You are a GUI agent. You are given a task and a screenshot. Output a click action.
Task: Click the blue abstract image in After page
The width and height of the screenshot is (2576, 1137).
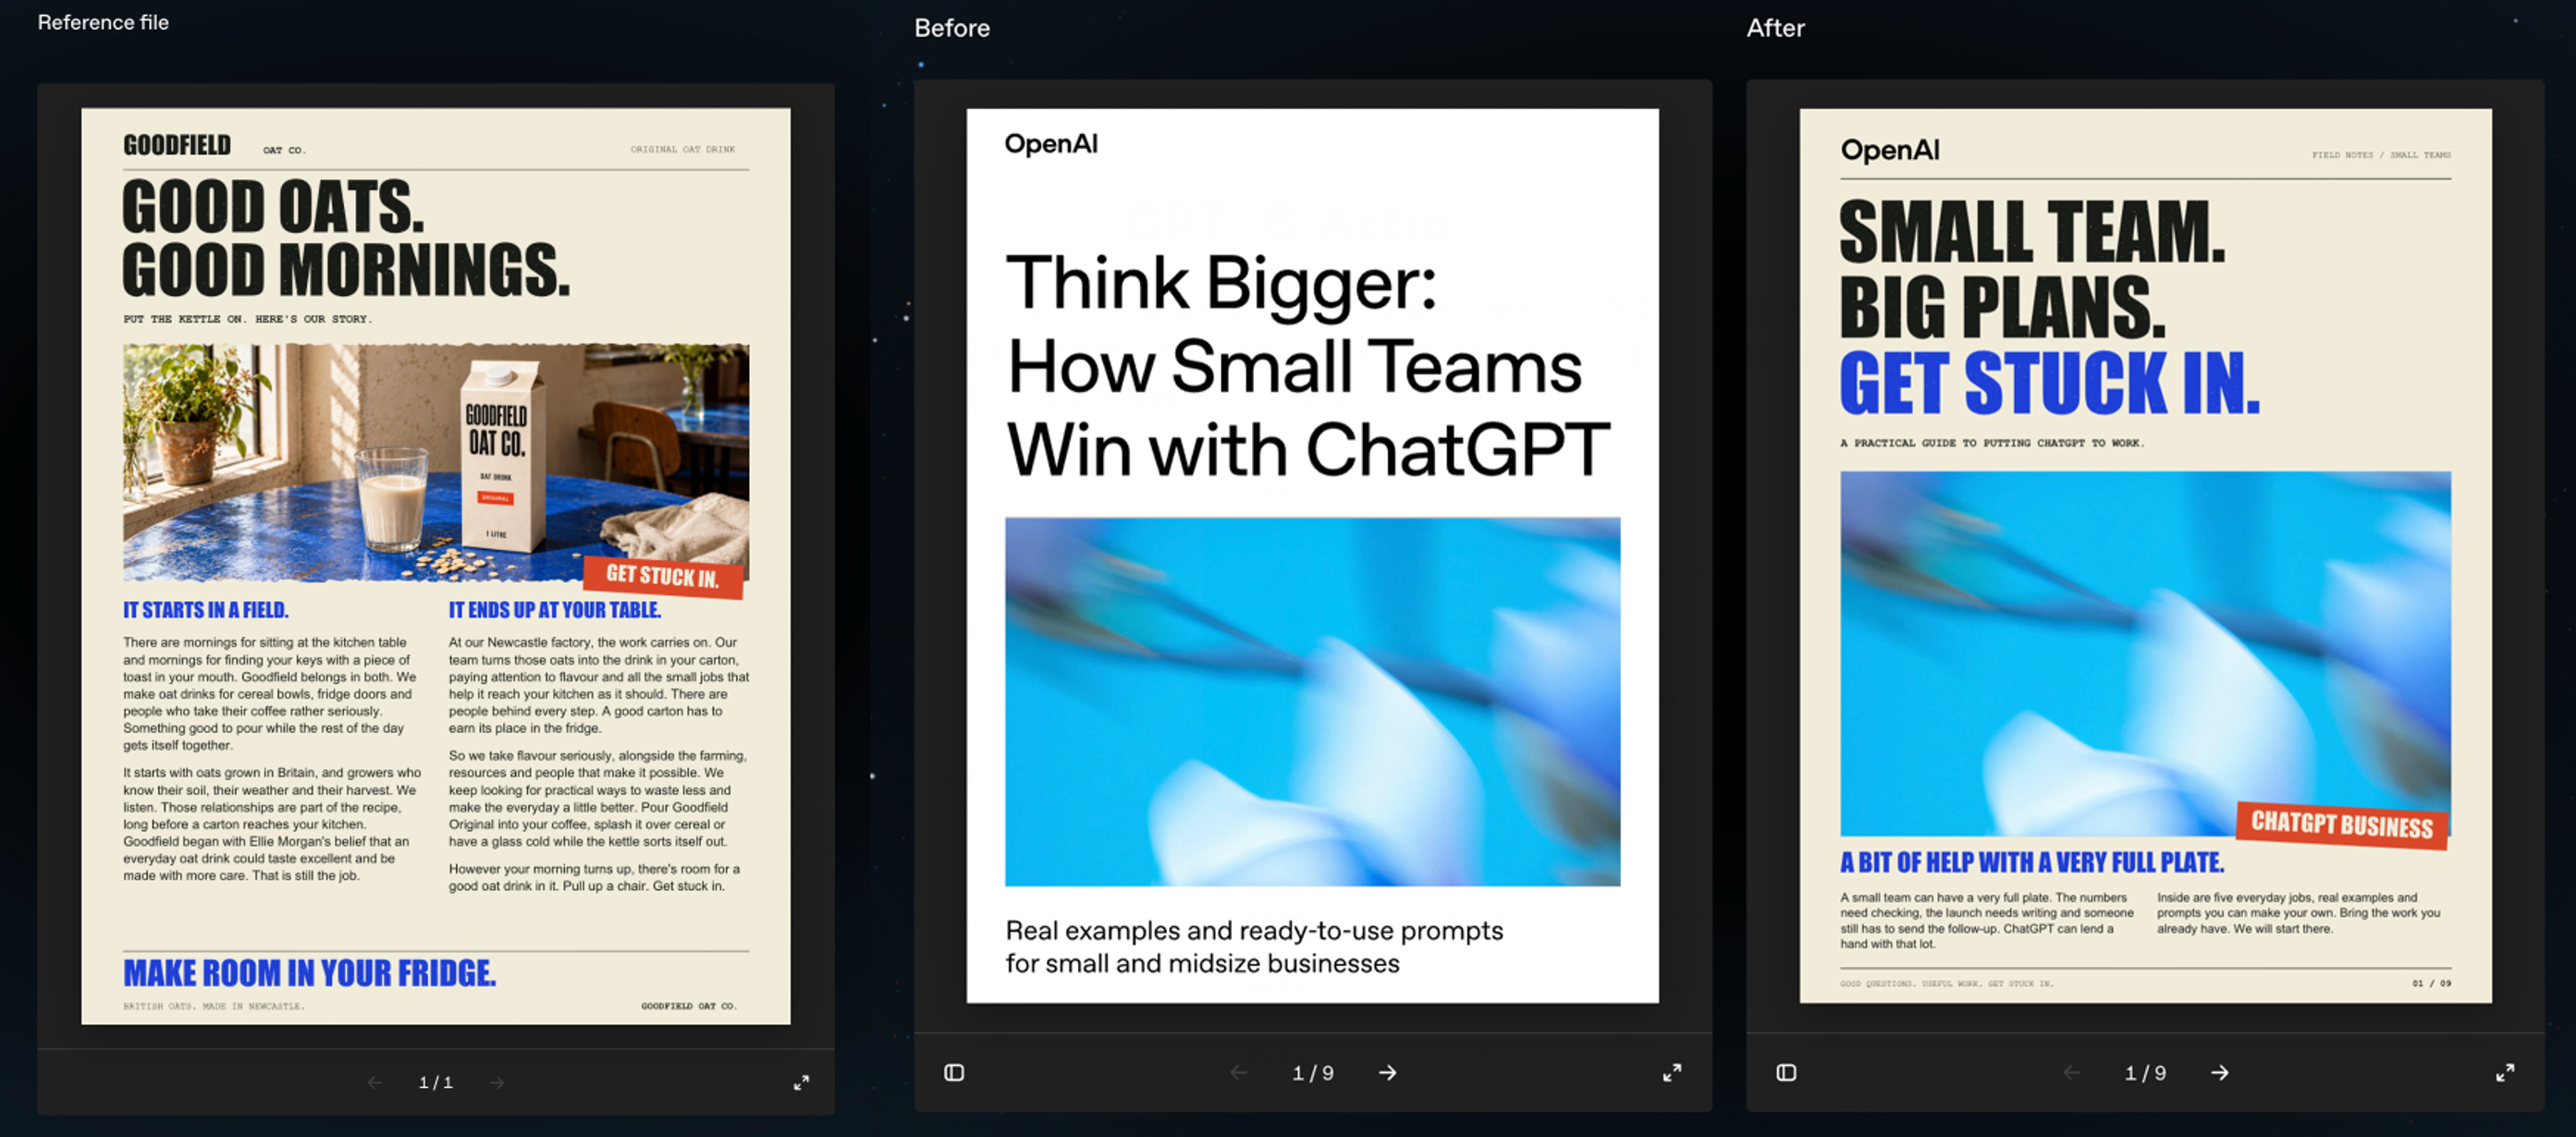click(2145, 653)
